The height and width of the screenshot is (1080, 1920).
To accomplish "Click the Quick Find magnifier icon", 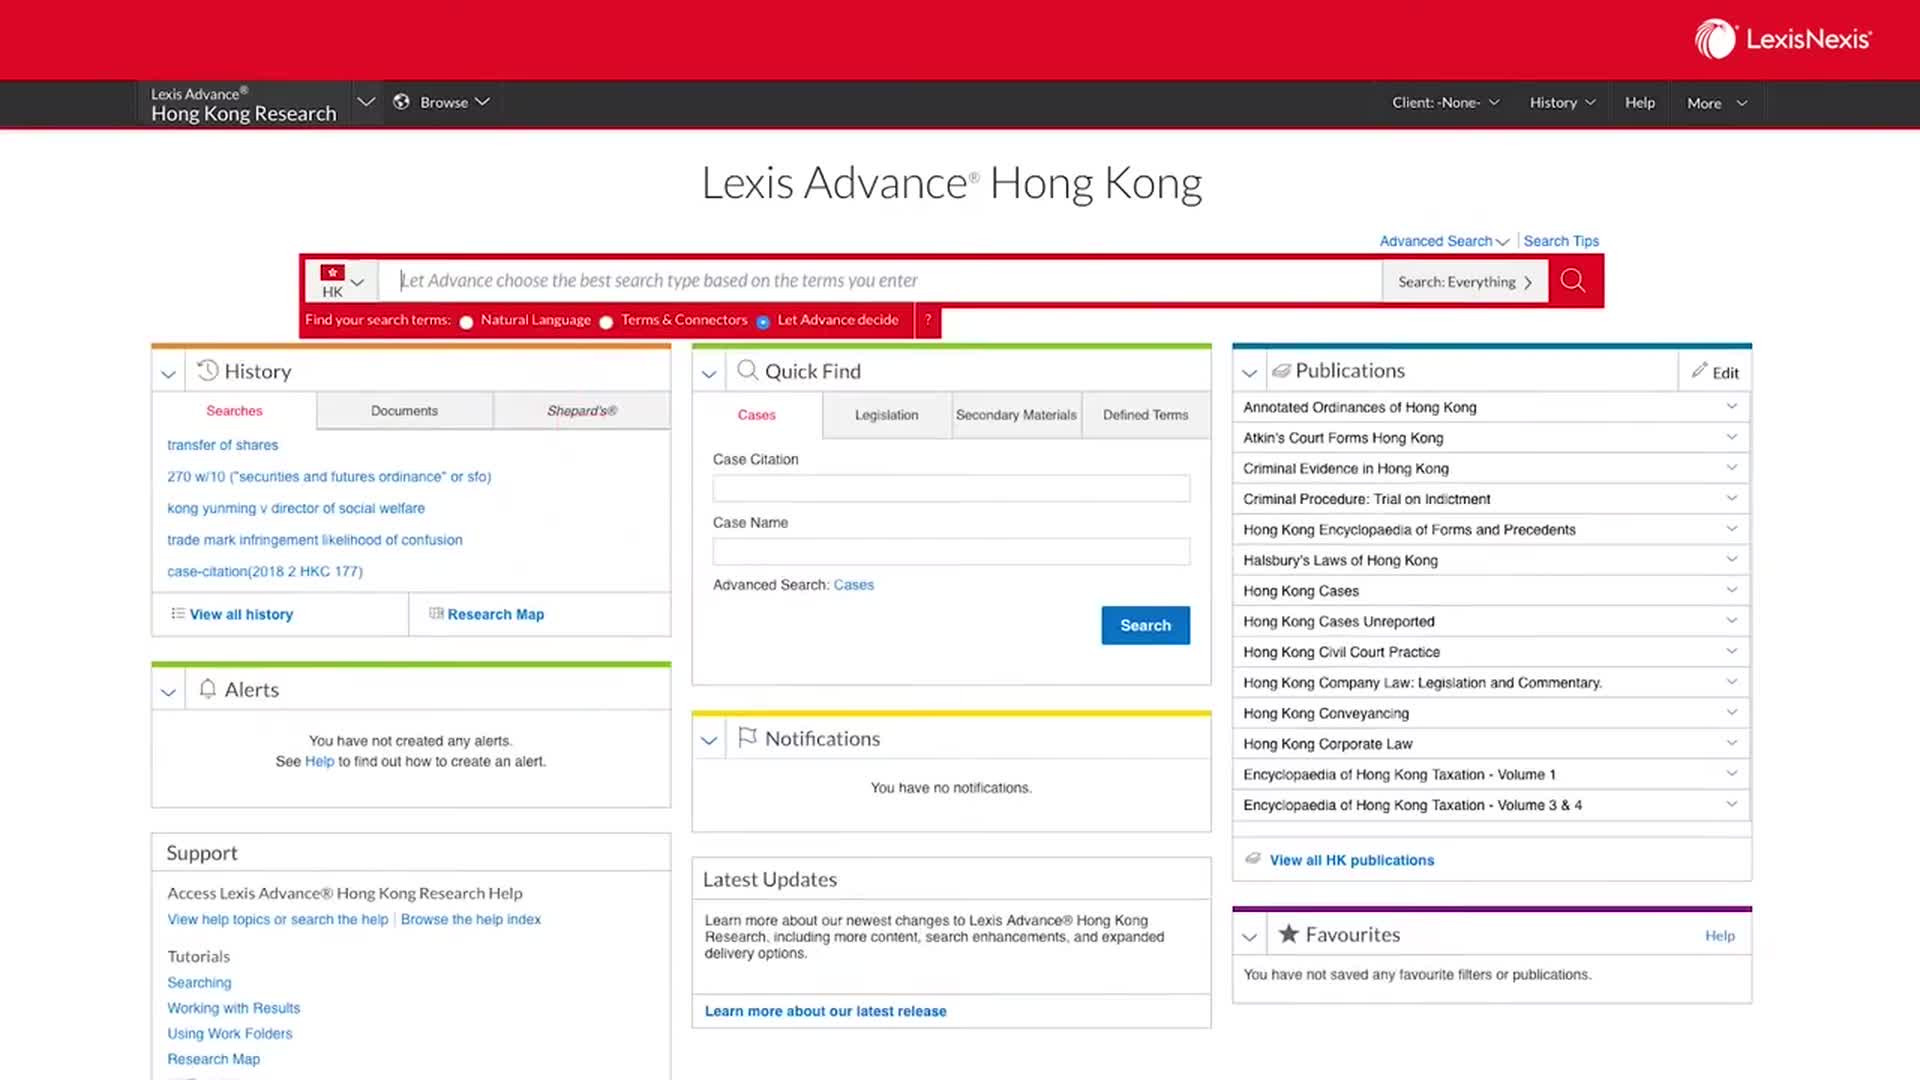I will click(x=747, y=371).
